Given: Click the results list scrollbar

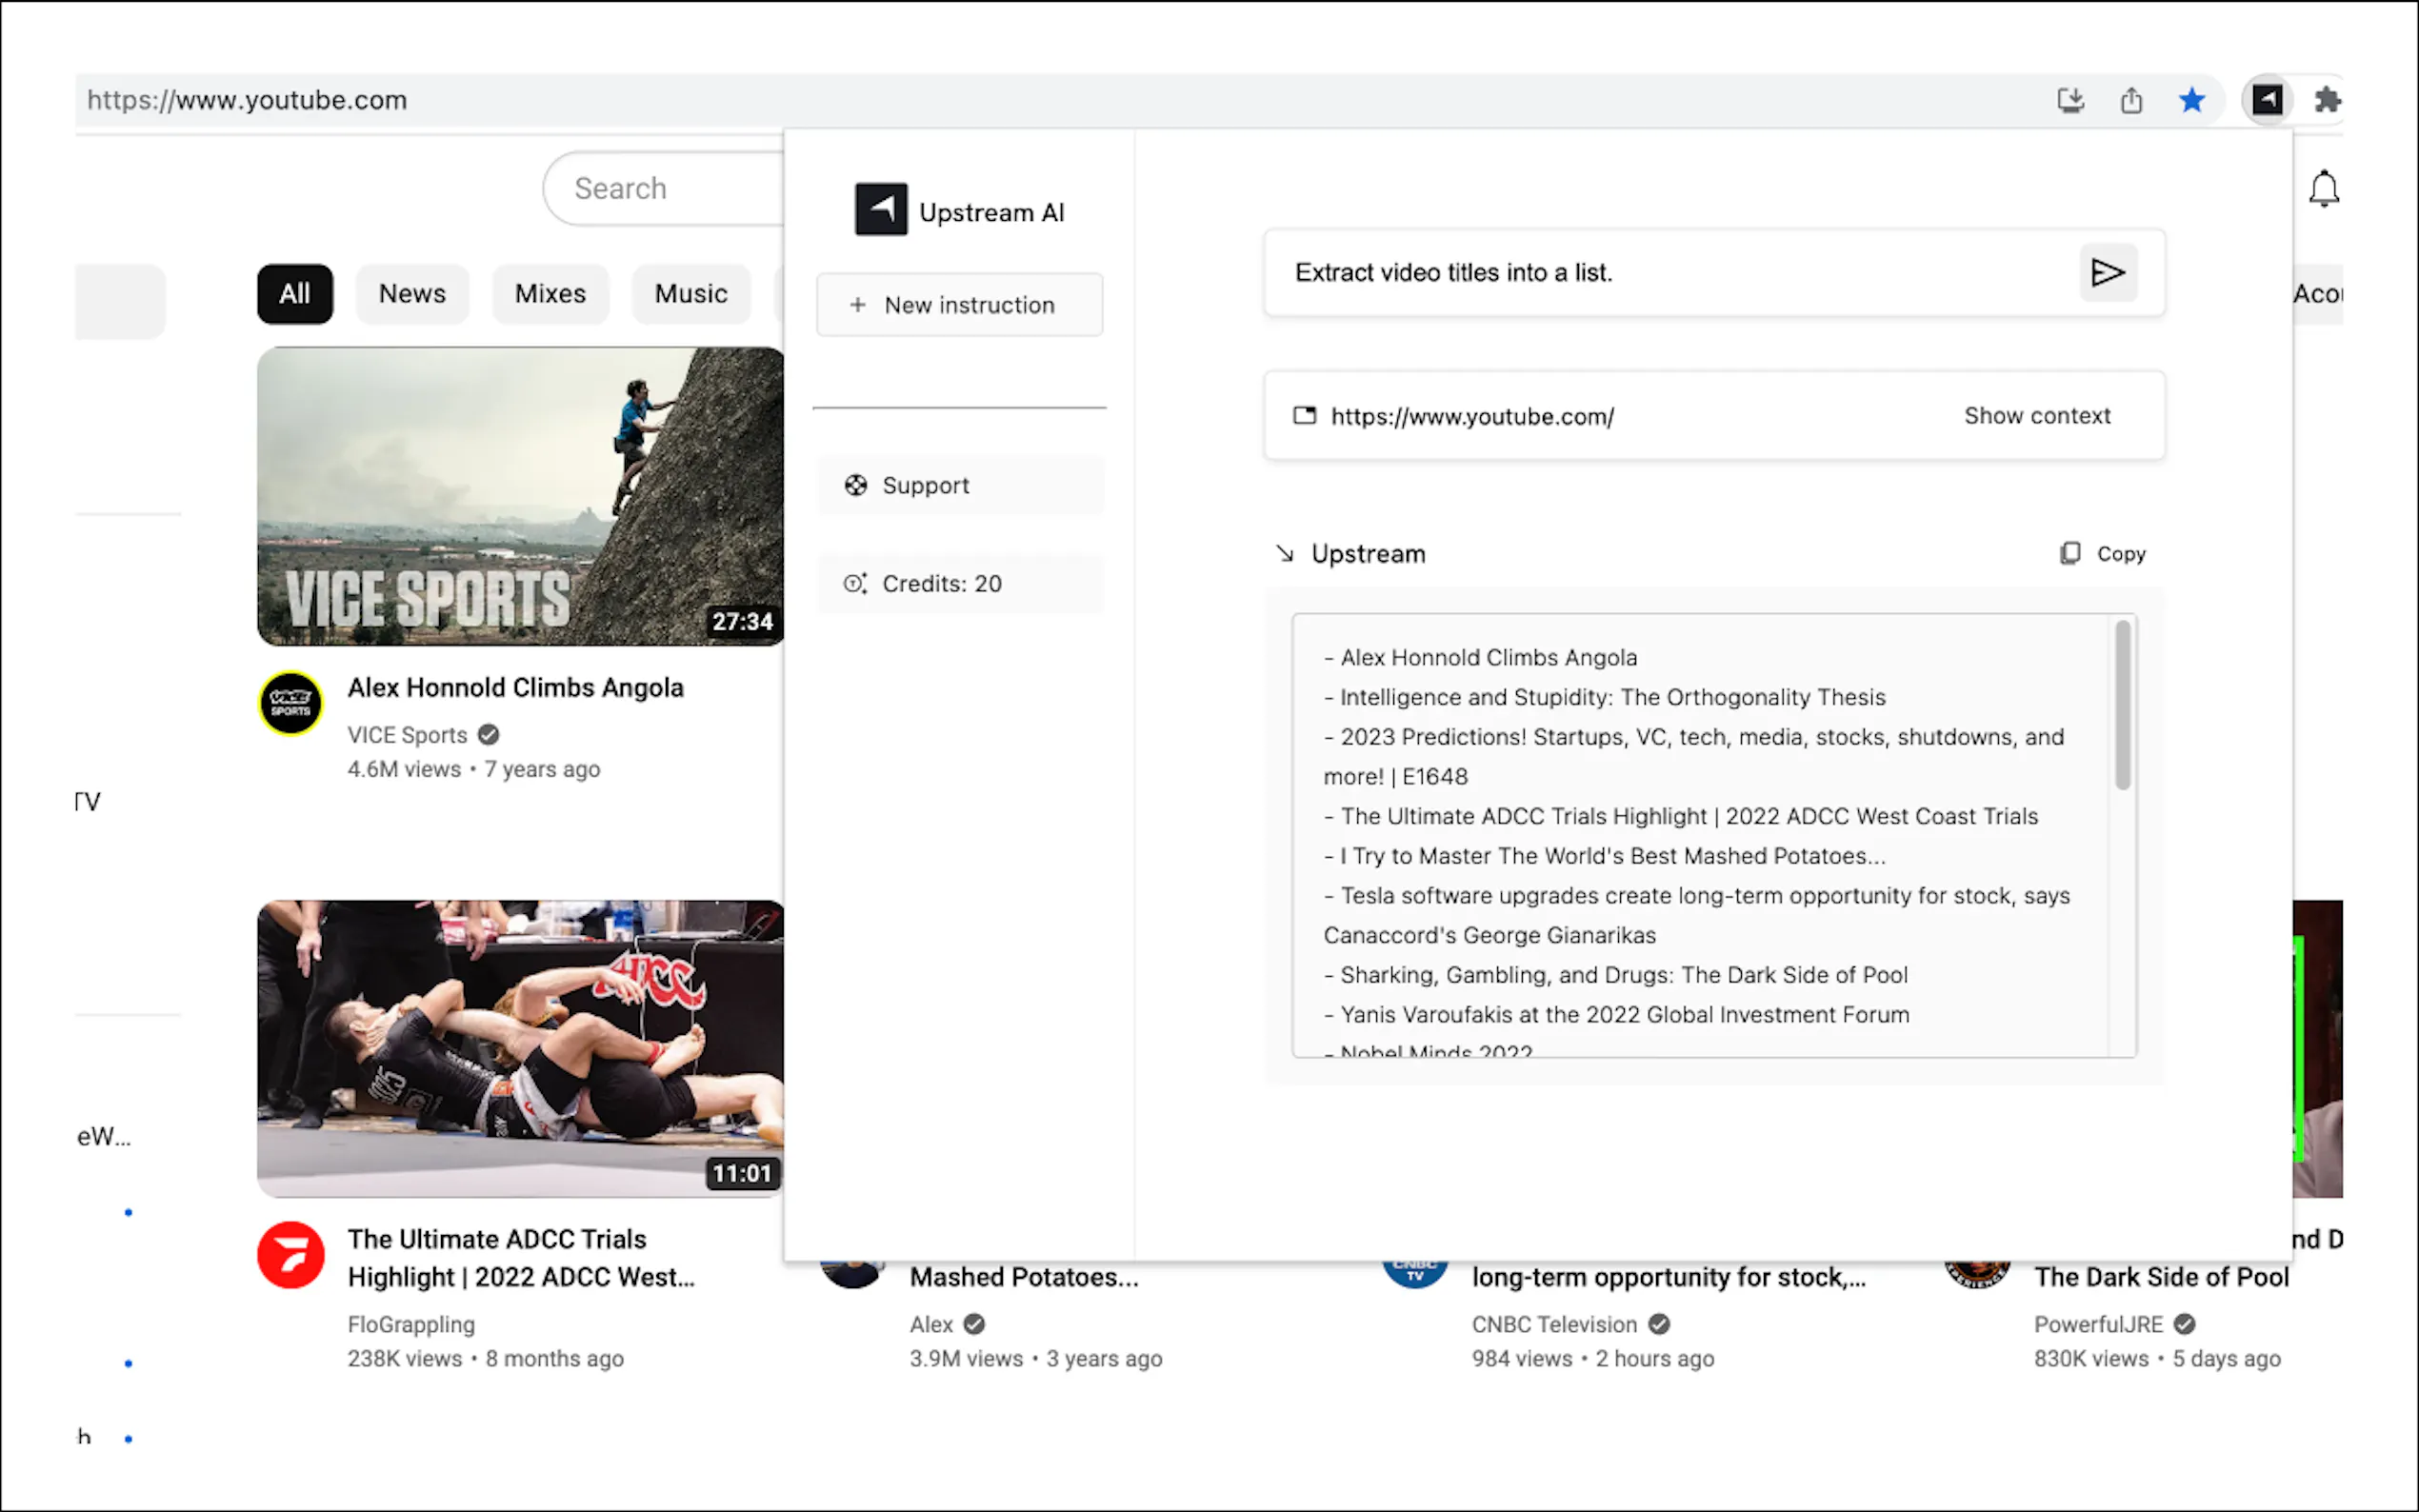Looking at the screenshot, I should pyautogui.click(x=2122, y=705).
